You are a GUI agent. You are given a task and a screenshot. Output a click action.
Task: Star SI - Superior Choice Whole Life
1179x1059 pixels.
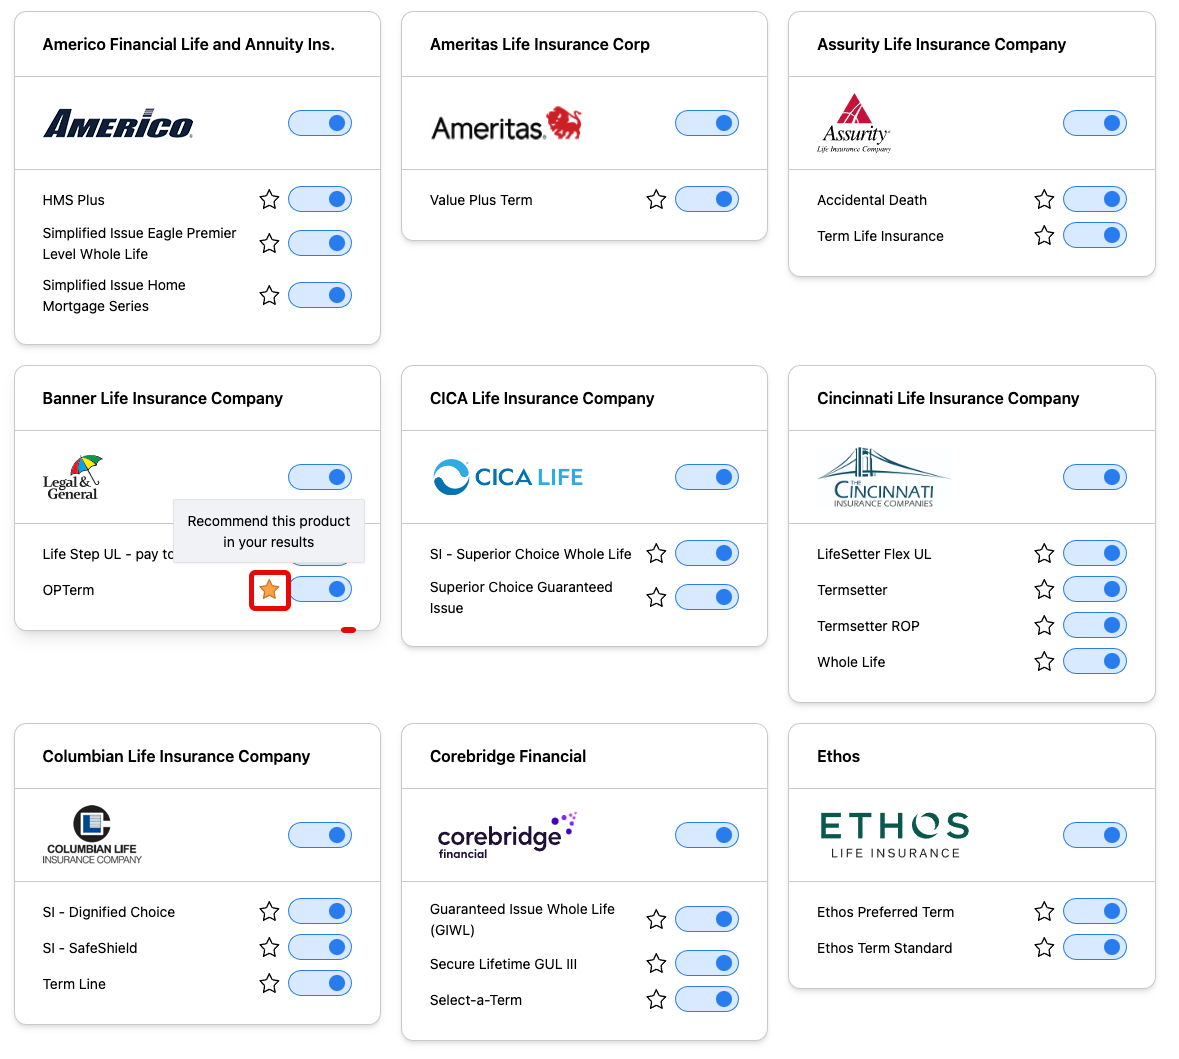tap(656, 554)
